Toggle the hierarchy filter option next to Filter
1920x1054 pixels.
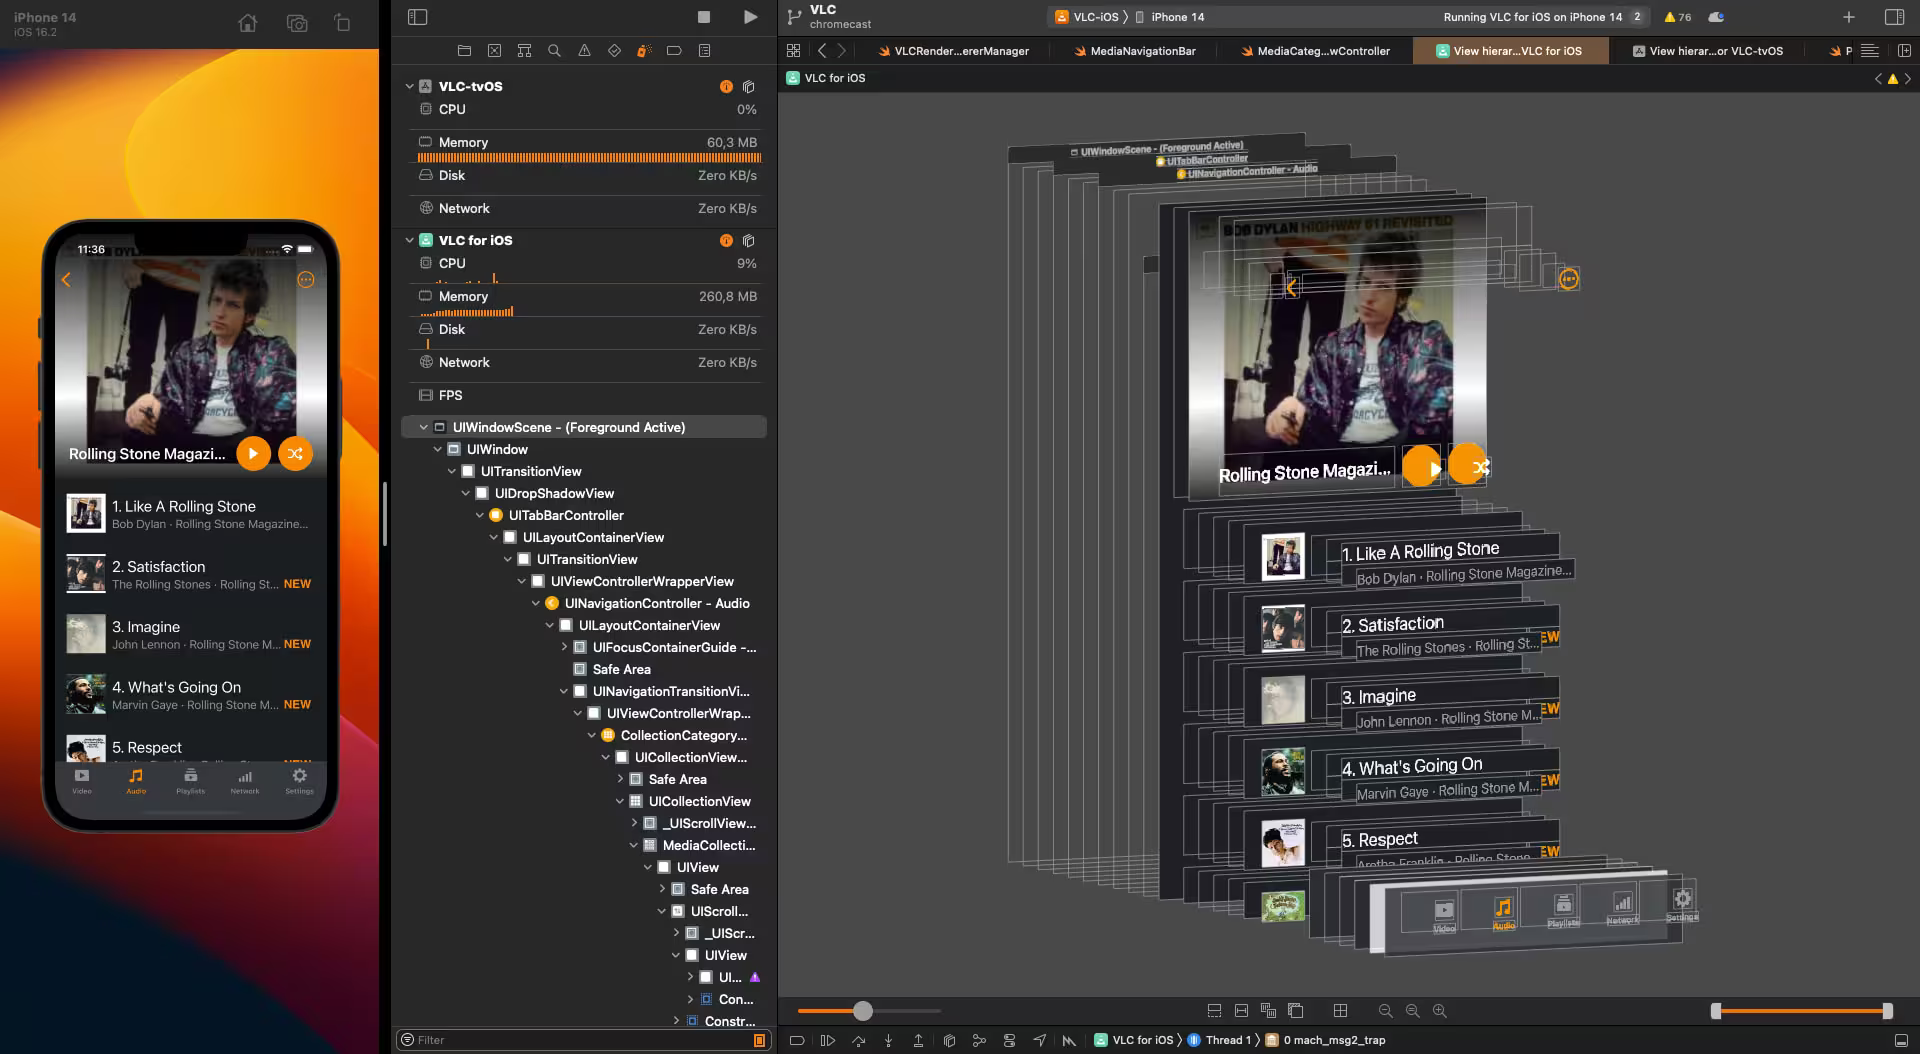point(759,1040)
